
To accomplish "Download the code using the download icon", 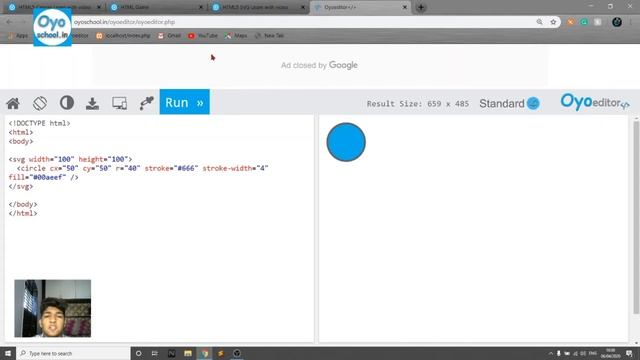I will point(93,104).
